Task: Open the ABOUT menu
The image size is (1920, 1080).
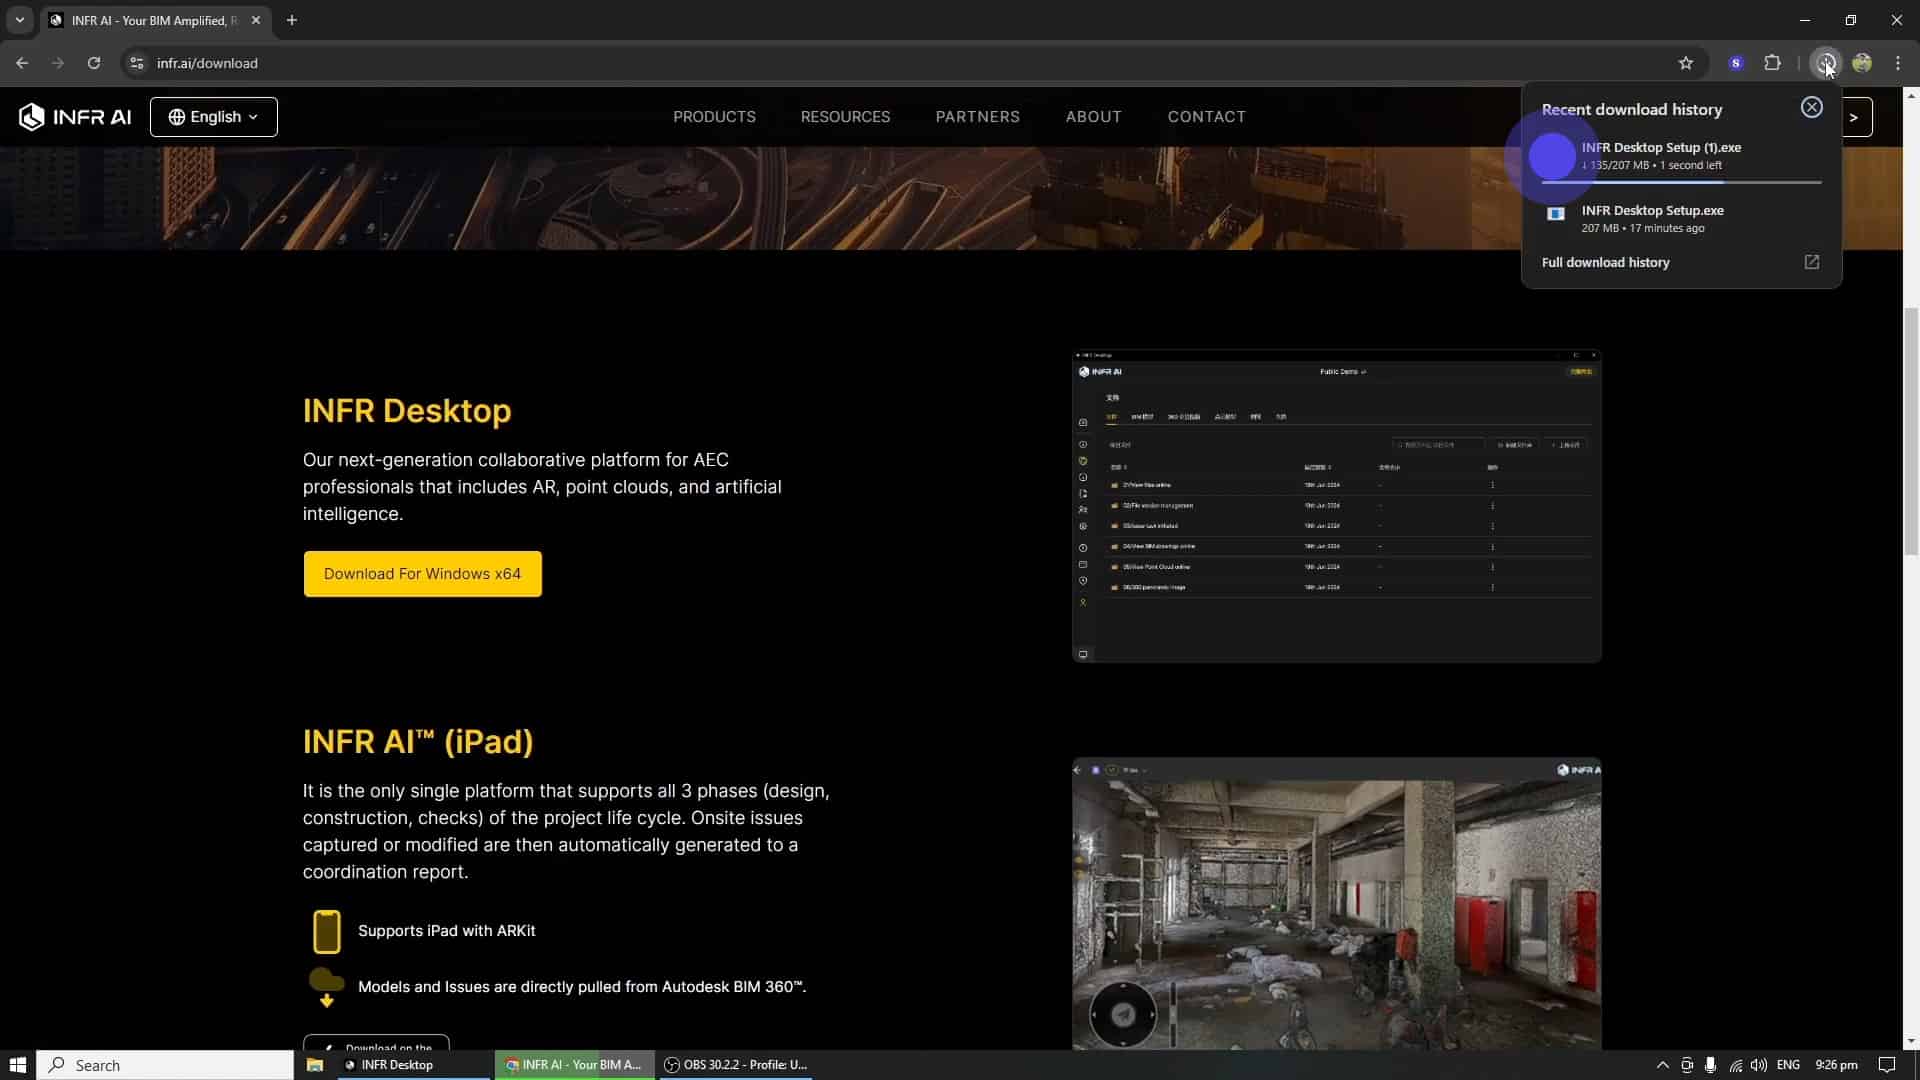Action: pyautogui.click(x=1093, y=117)
